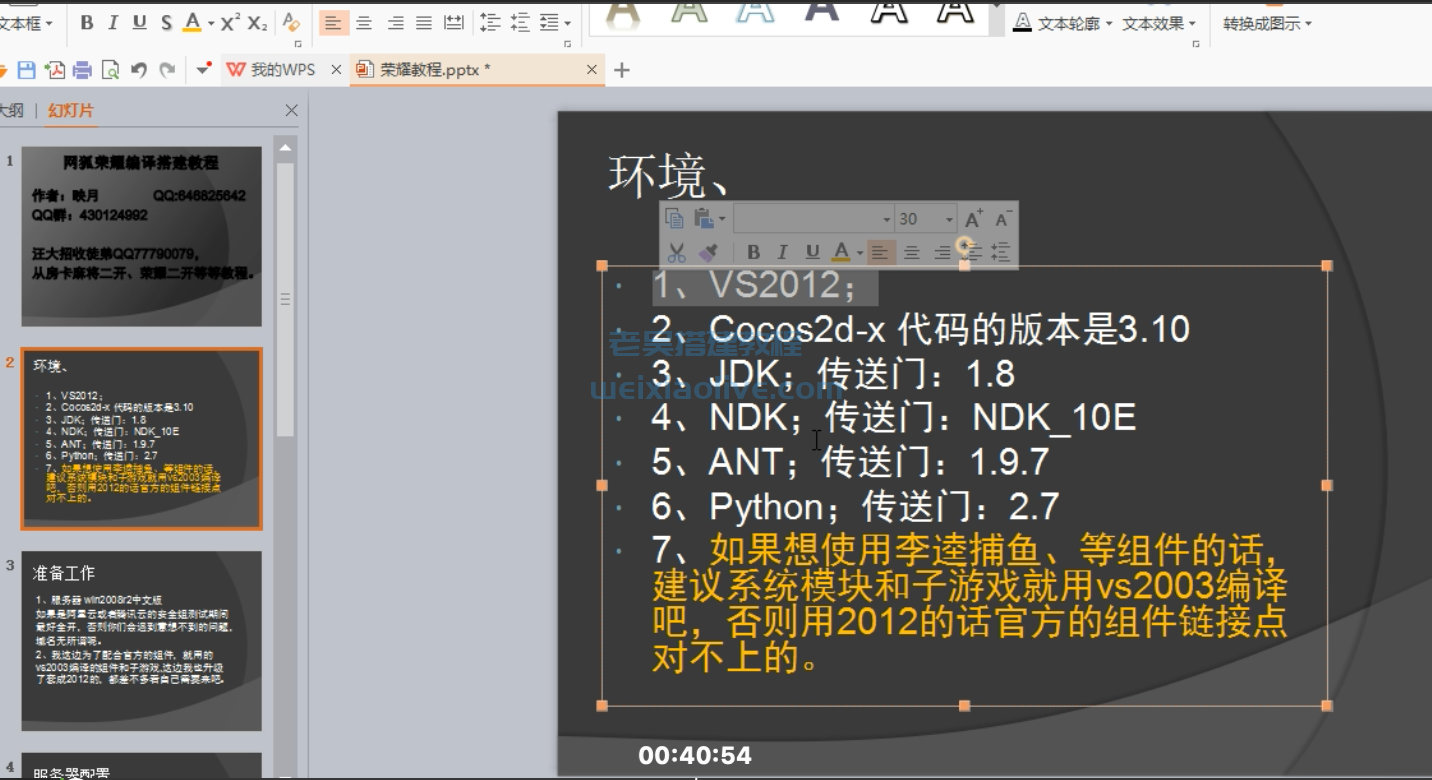Screen dimensions: 1432x780
Task: Toggle italic in mini toolbar
Action: [783, 252]
